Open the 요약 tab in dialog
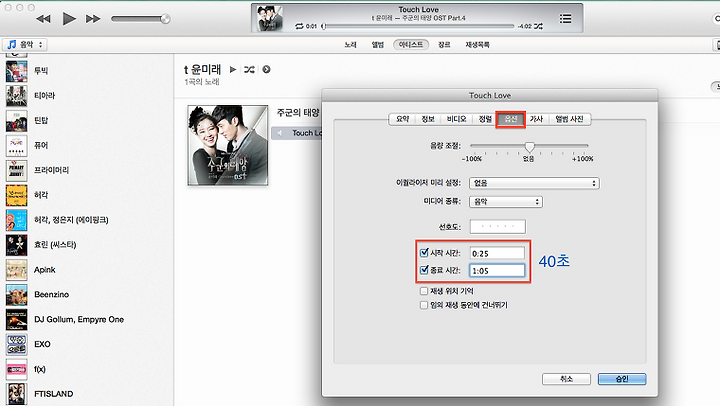Viewport: 720px width, 406px height. [403, 119]
